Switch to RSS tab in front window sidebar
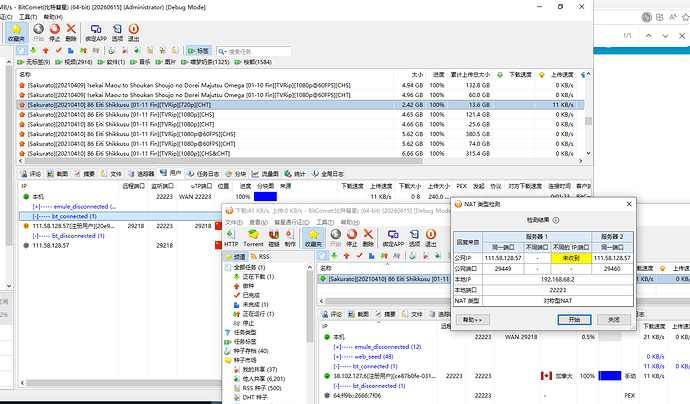The image size is (690, 404). click(260, 257)
